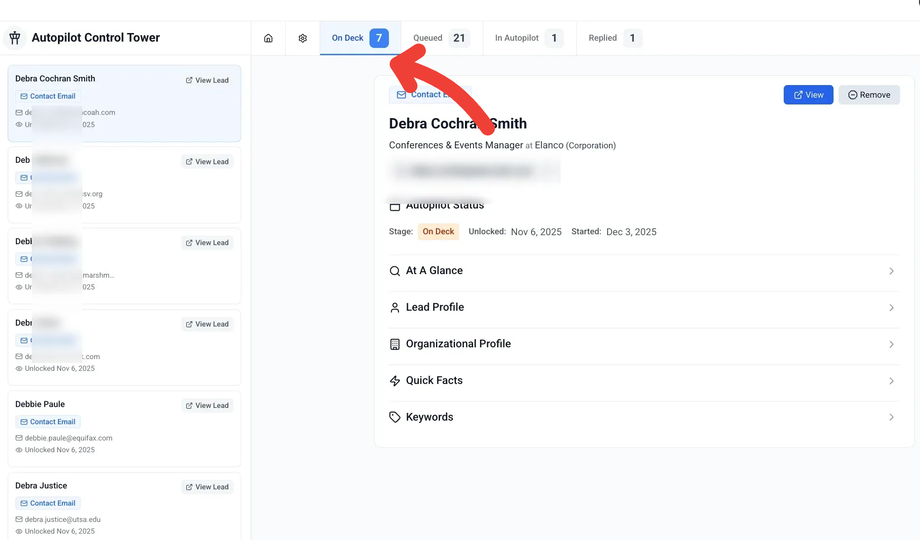
Task: Click the person icon beside Lead Profile
Action: [395, 308]
